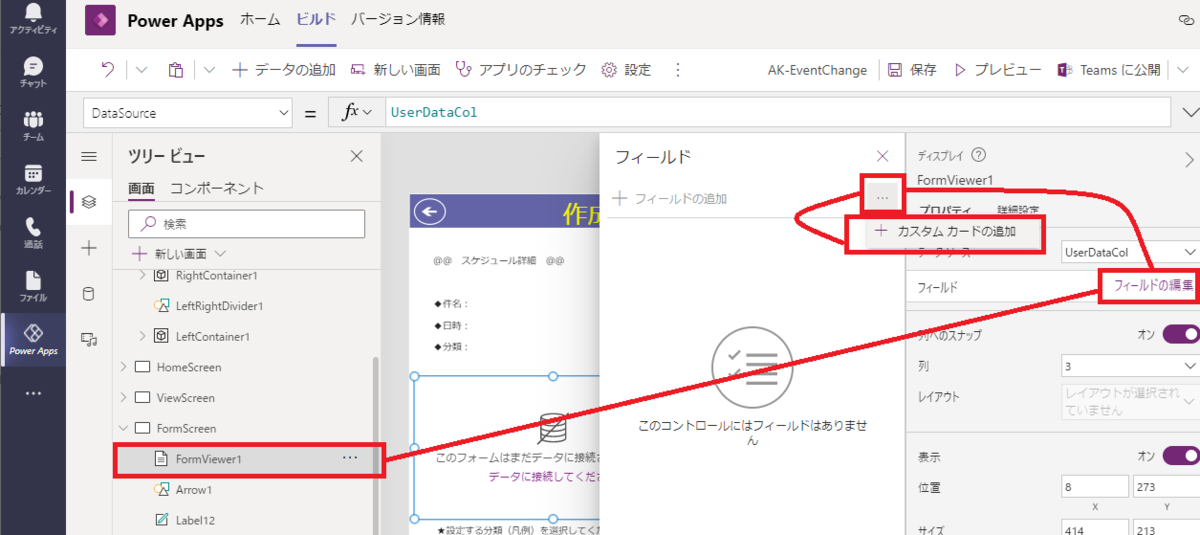This screenshot has width=1200, height=535.
Task: Expand the HomeScreen tree node
Action: (123, 367)
